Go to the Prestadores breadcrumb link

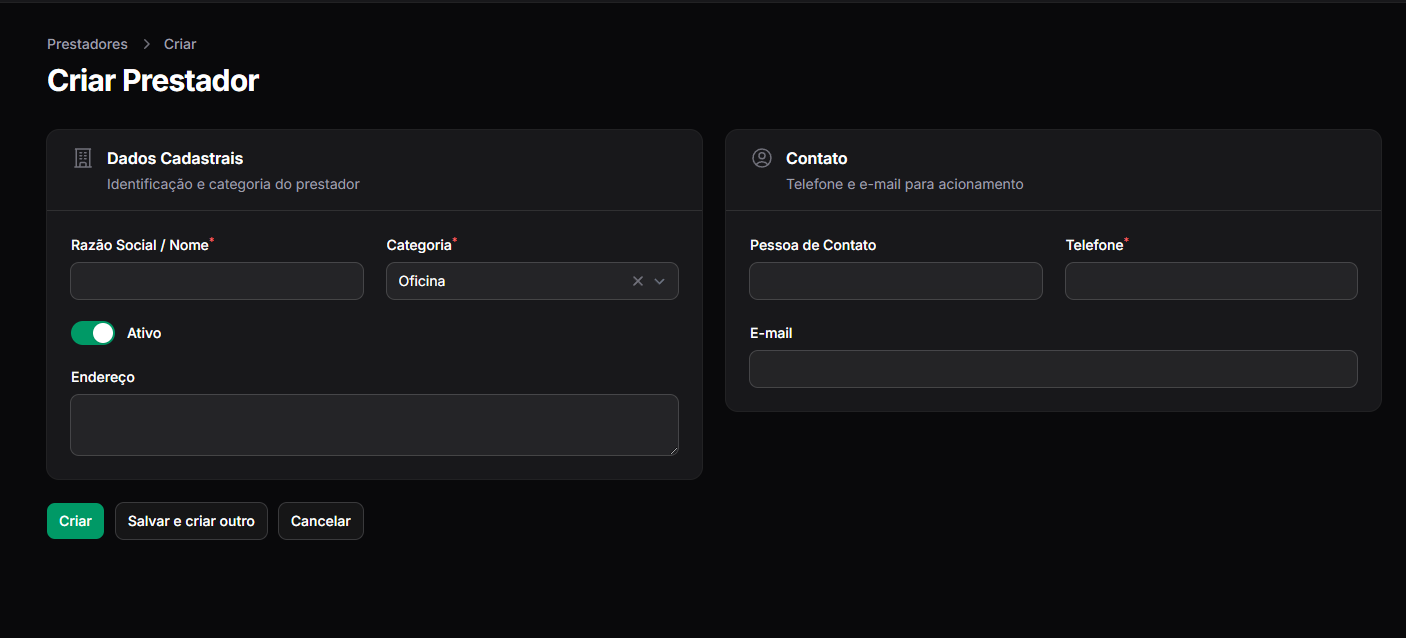pyautogui.click(x=87, y=44)
